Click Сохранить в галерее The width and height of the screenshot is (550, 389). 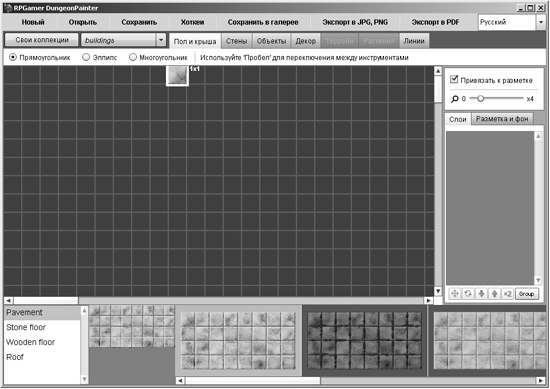point(263,22)
